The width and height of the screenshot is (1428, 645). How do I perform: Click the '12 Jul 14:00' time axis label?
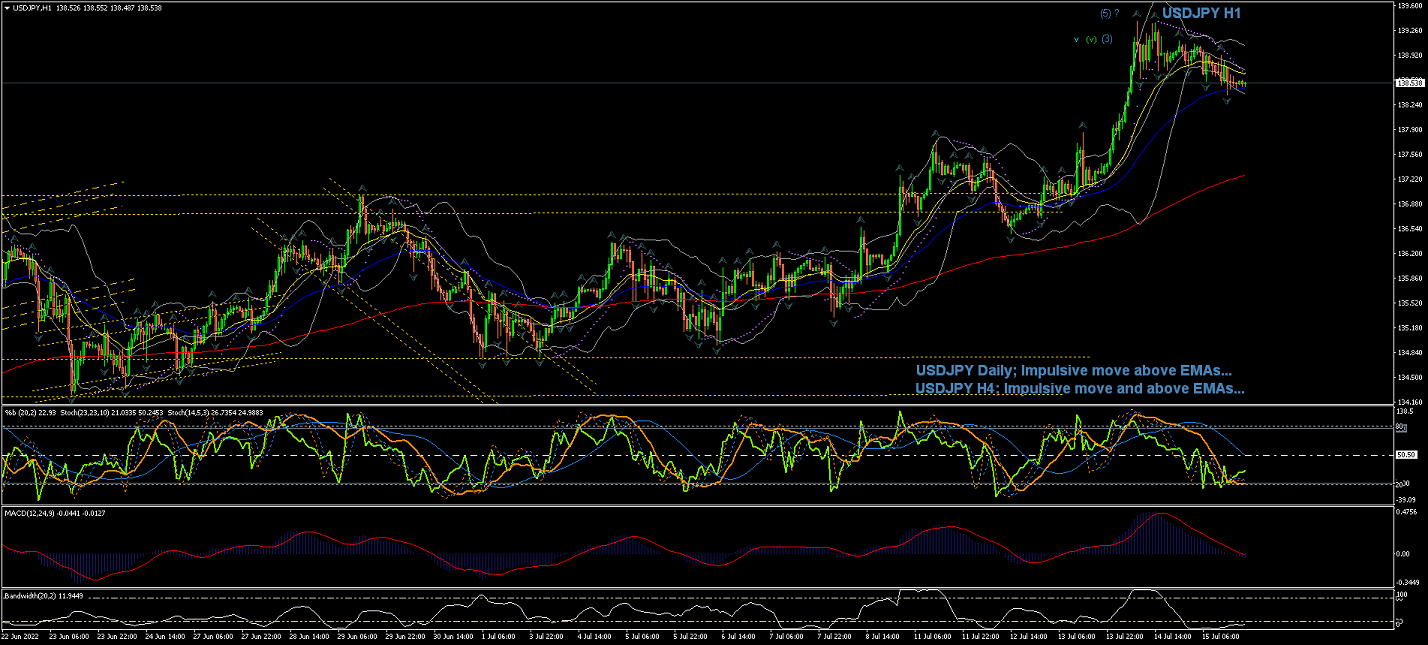pyautogui.click(x=1029, y=636)
